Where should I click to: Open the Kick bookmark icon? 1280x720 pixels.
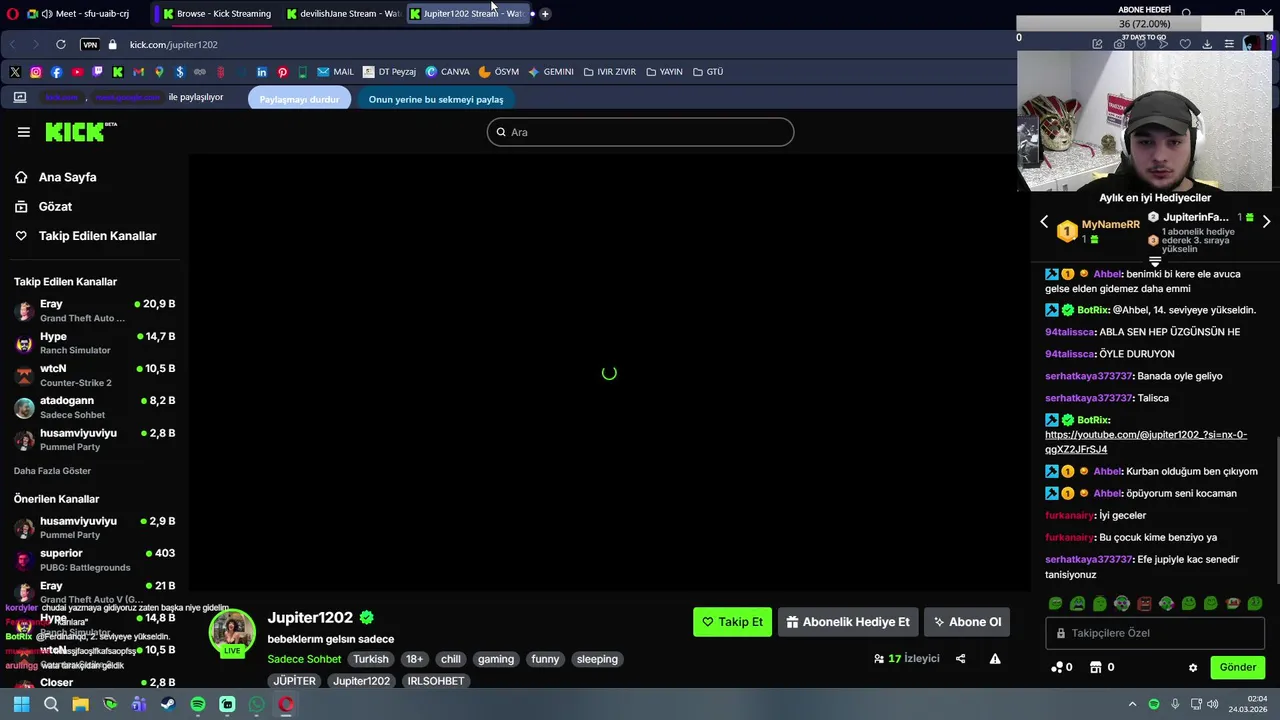point(118,72)
